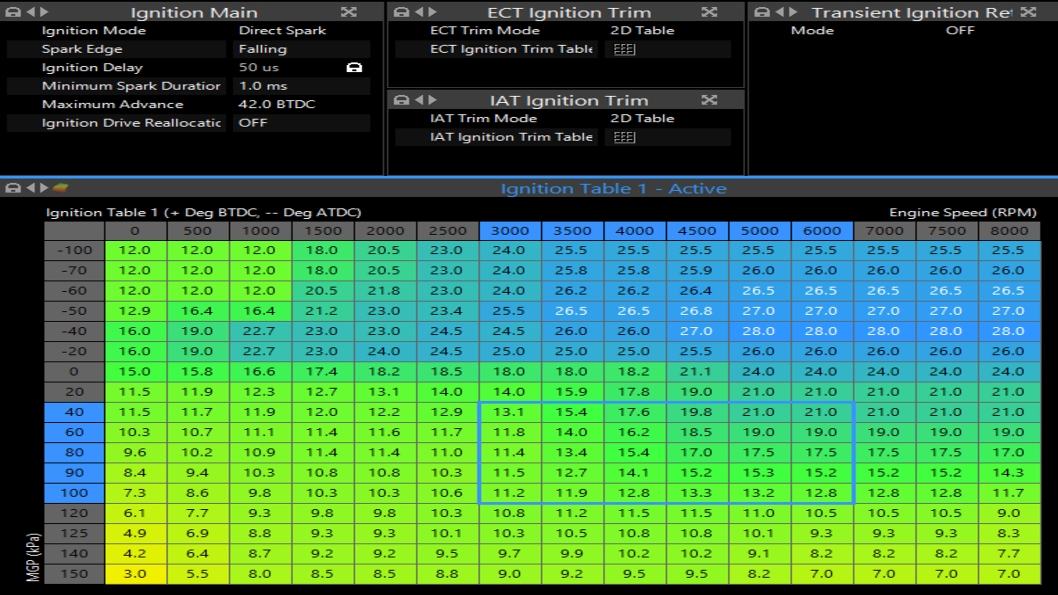The image size is (1058, 595).
Task: Click the colored icon in Ignition Table 1 header
Action: pyautogui.click(x=60, y=188)
